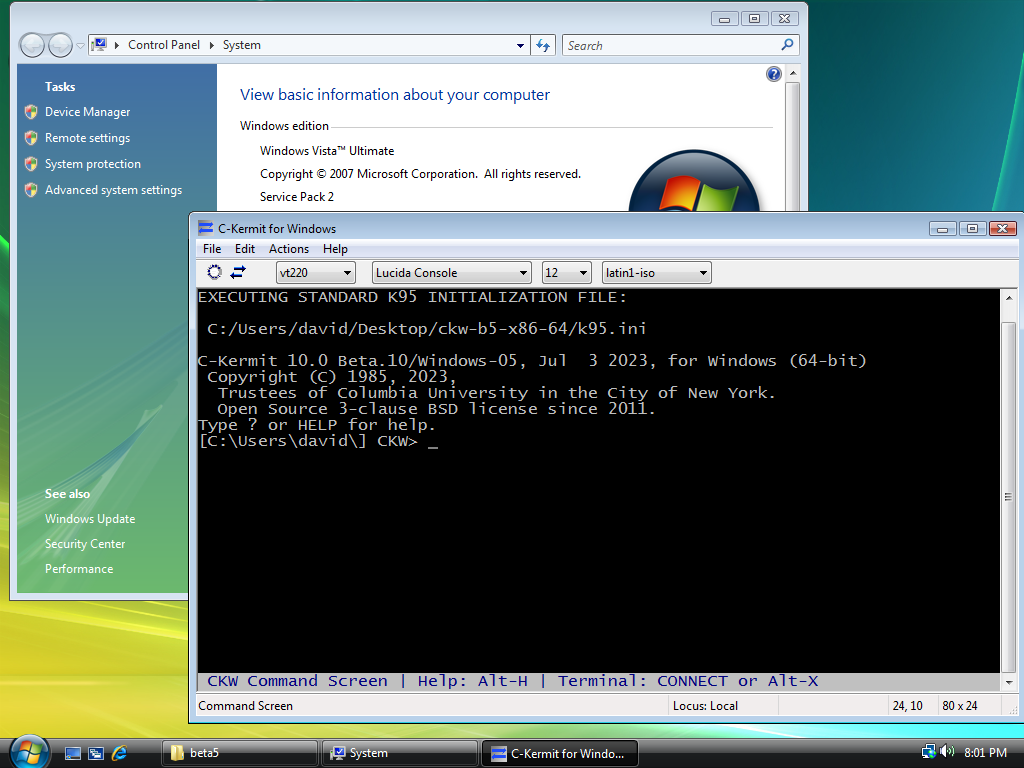Click the blue two-arrows toolbar icon in C-Kermit

point(238,272)
